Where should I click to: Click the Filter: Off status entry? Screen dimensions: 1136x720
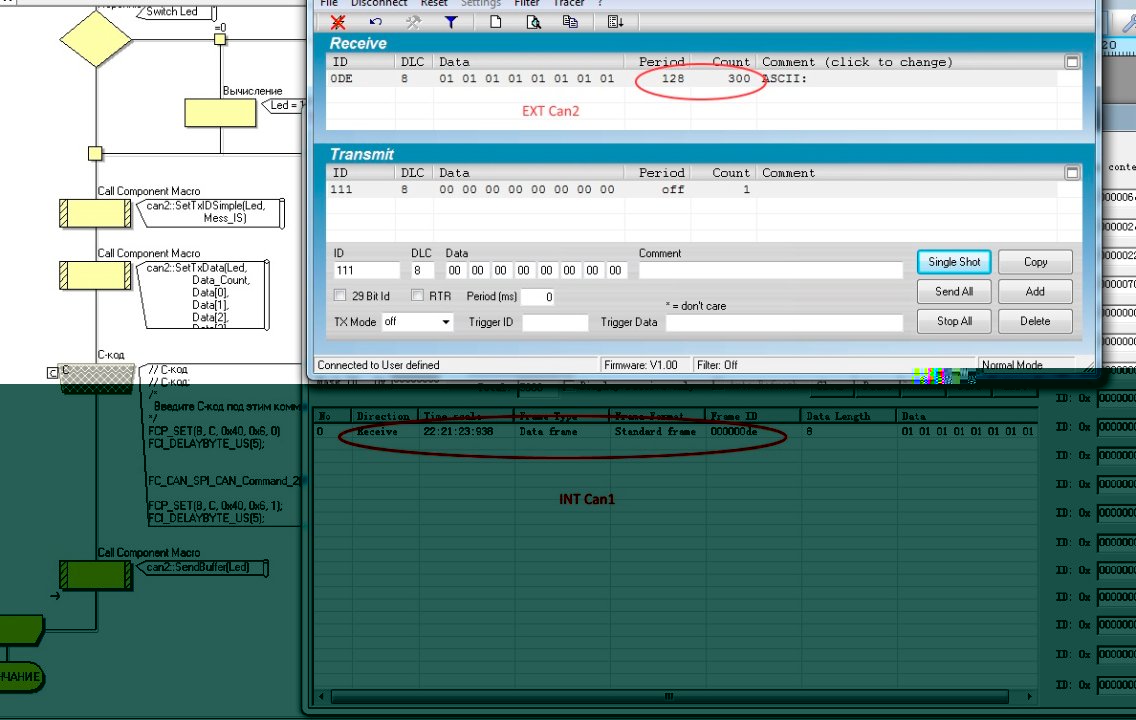[x=717, y=365]
